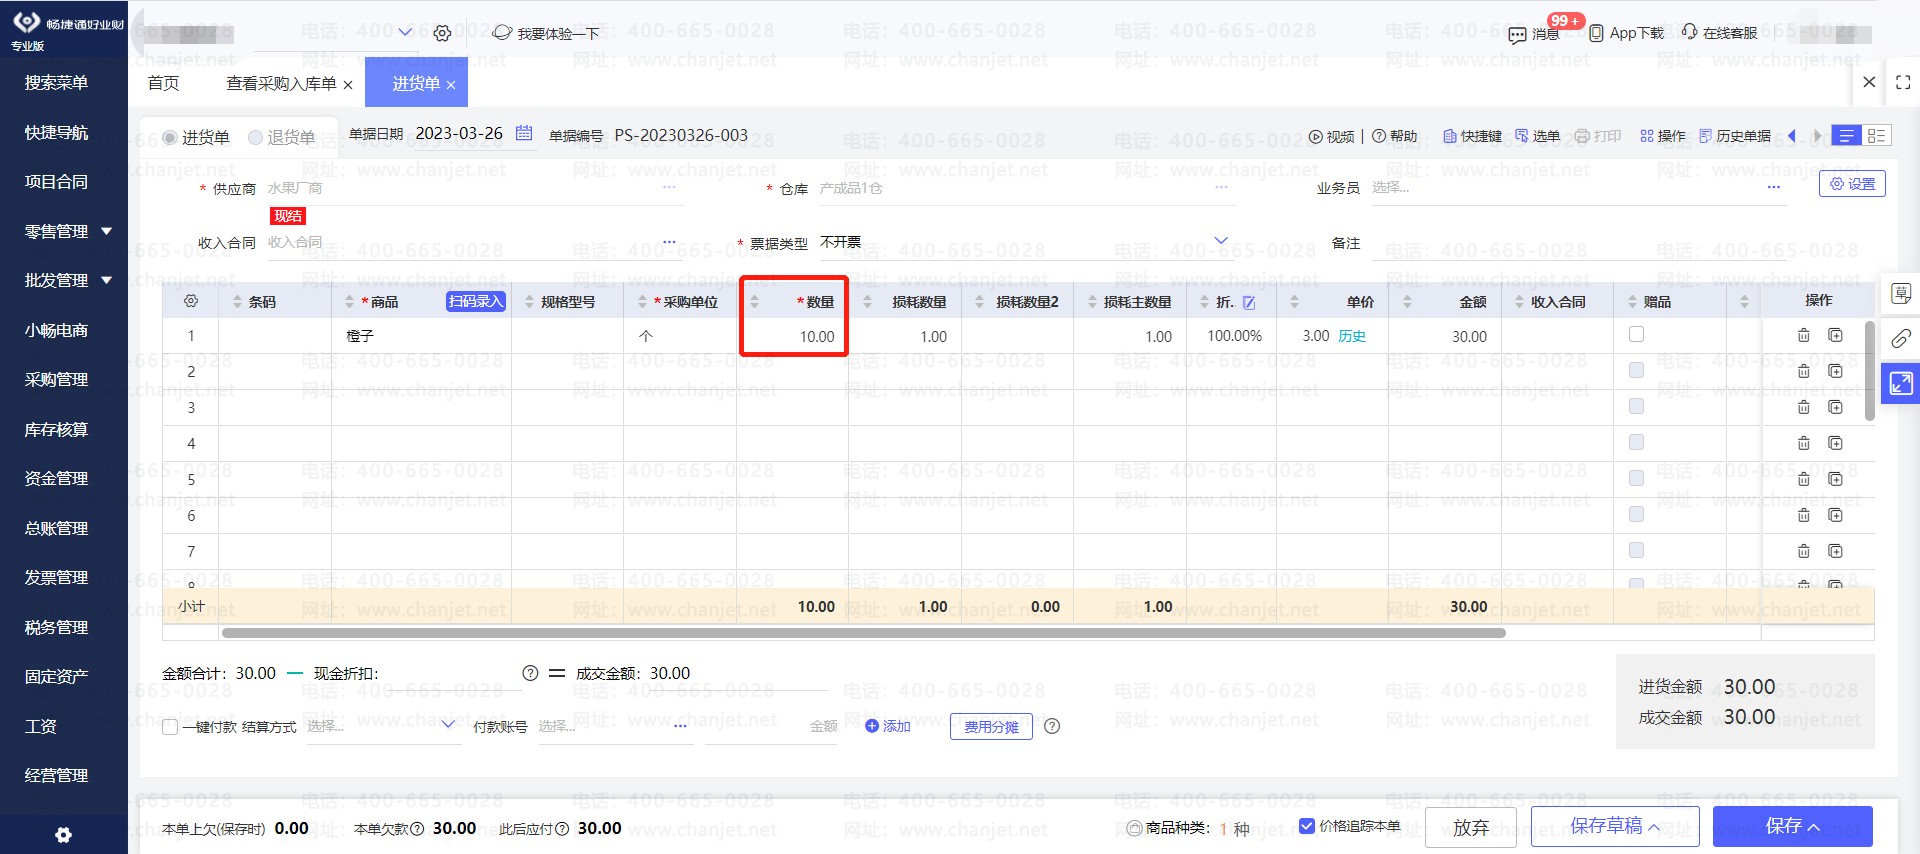Open the attachment paperclip side icon
Image resolution: width=1920 pixels, height=854 pixels.
(1901, 338)
